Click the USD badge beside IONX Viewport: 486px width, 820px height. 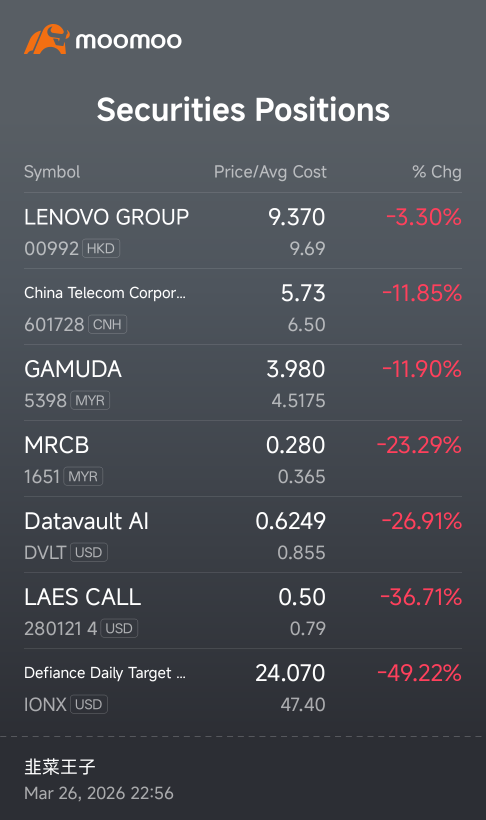click(88, 704)
